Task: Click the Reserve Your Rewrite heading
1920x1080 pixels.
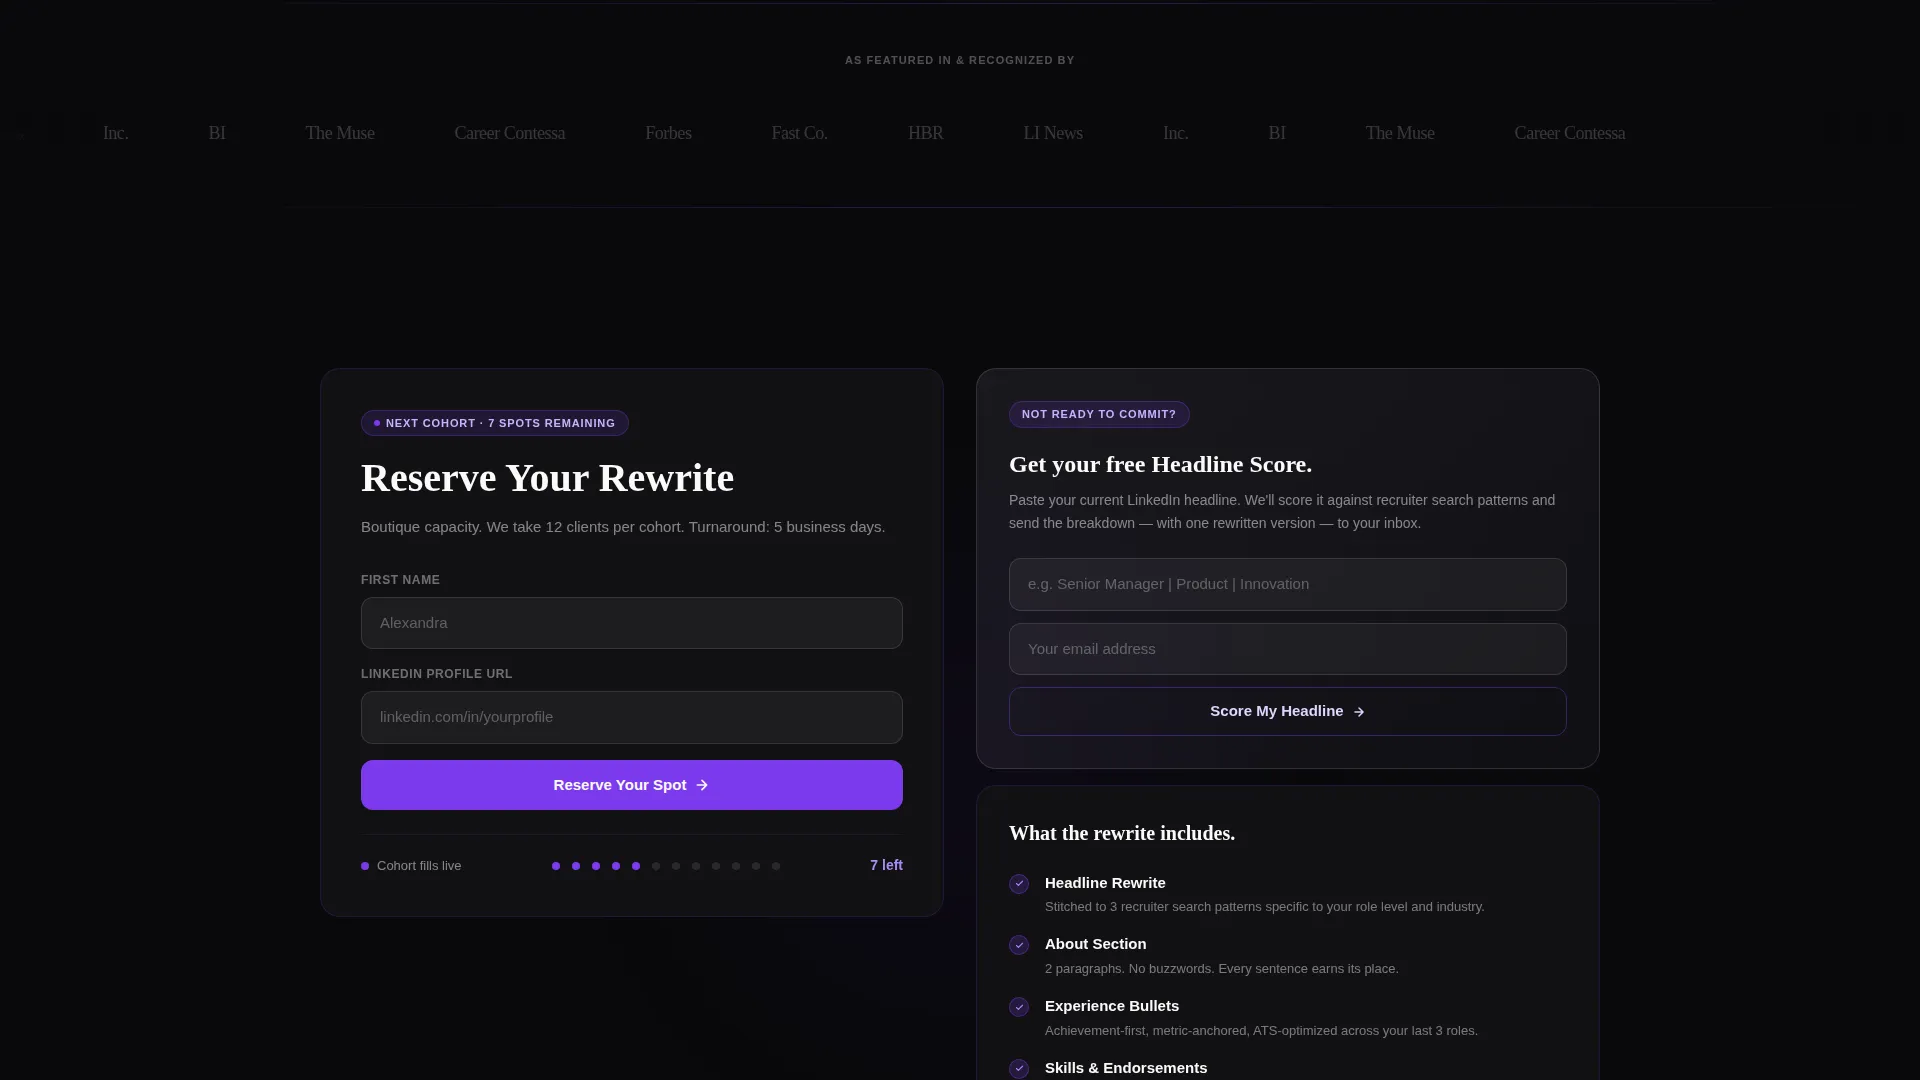Action: pyautogui.click(x=547, y=478)
